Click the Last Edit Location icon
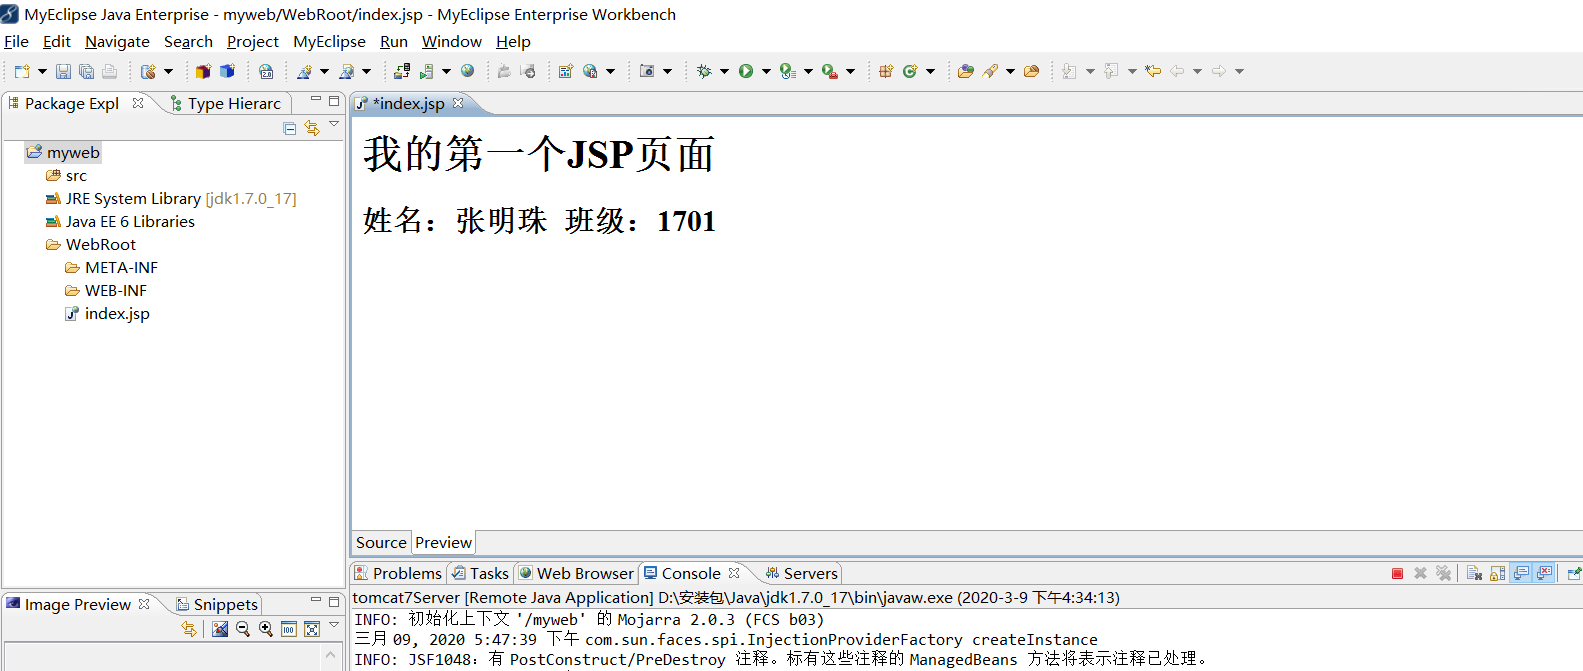Screen dimensions: 1583x671 pos(1153,71)
